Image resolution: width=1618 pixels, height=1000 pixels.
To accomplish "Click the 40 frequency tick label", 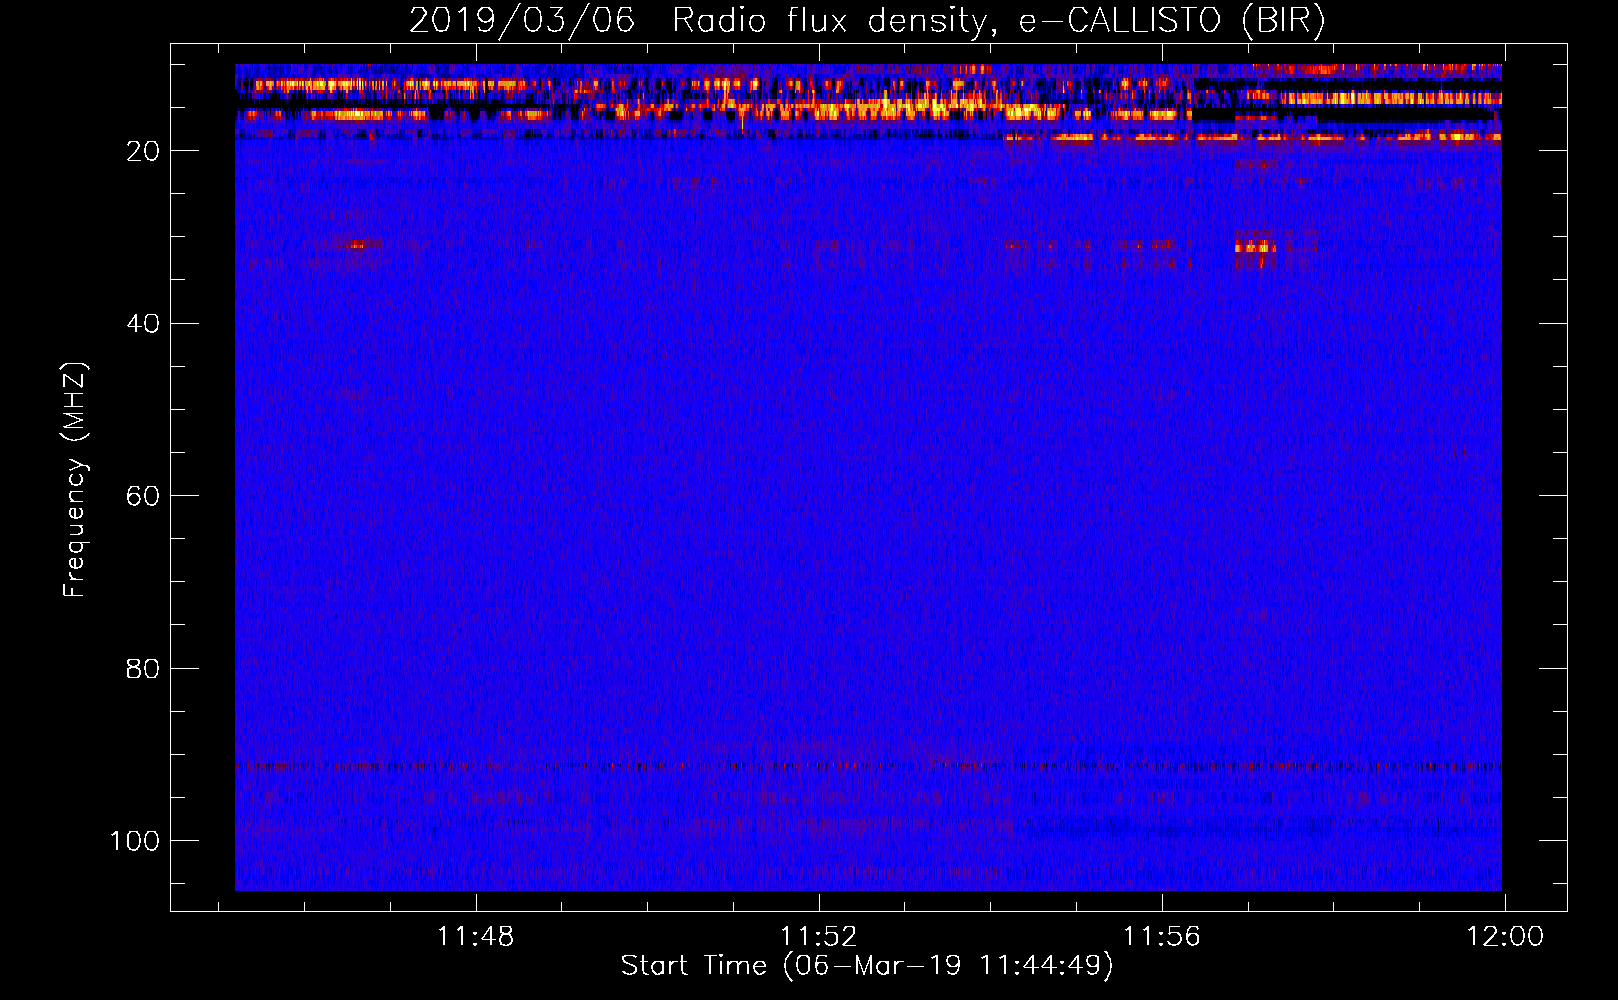I will pos(143,323).
